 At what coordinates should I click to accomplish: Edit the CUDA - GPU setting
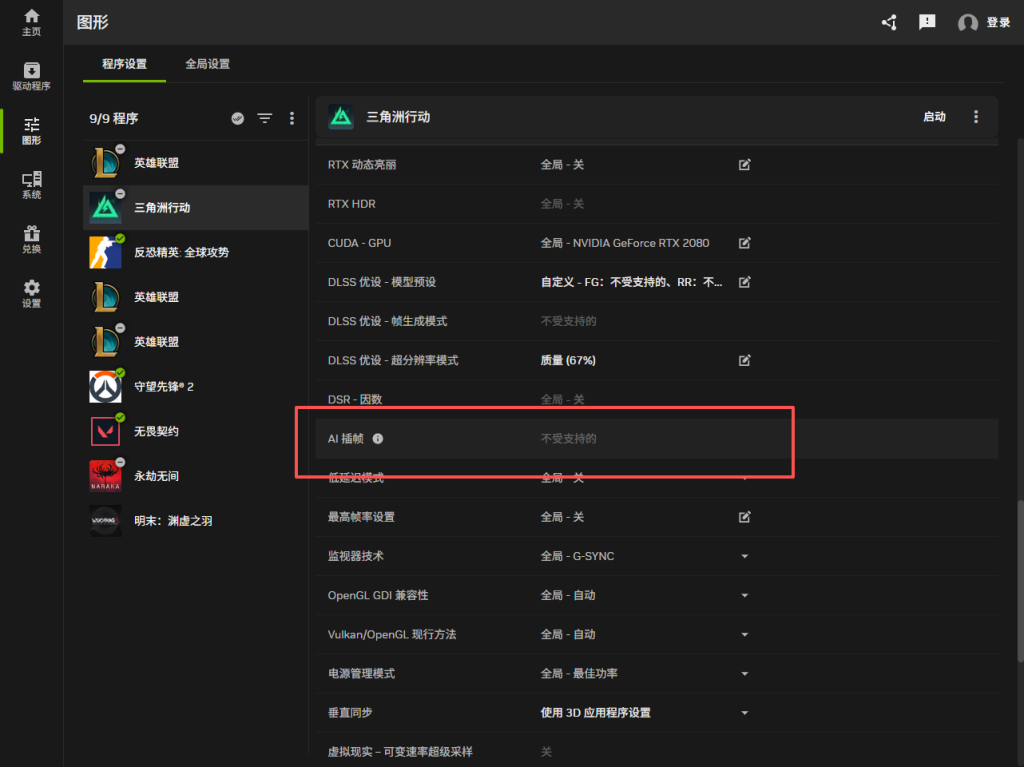click(744, 243)
